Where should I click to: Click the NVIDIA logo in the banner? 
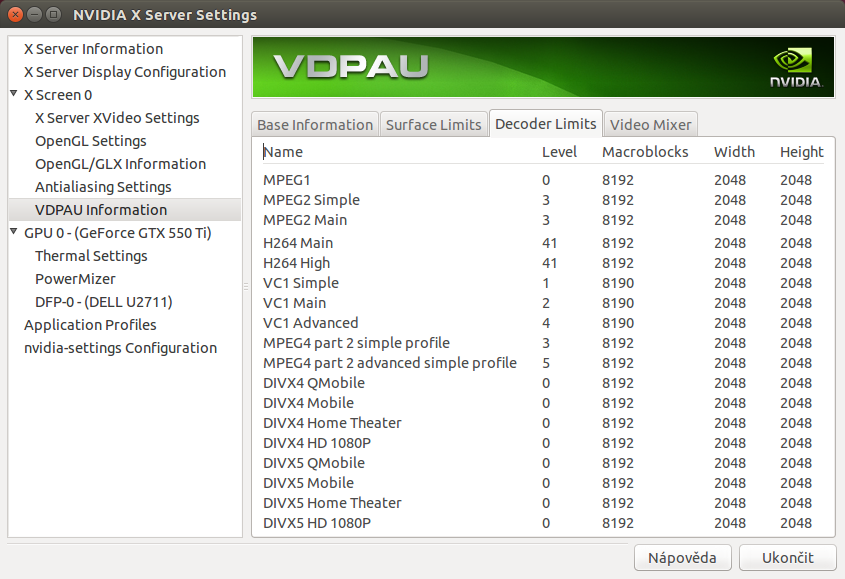click(795, 68)
